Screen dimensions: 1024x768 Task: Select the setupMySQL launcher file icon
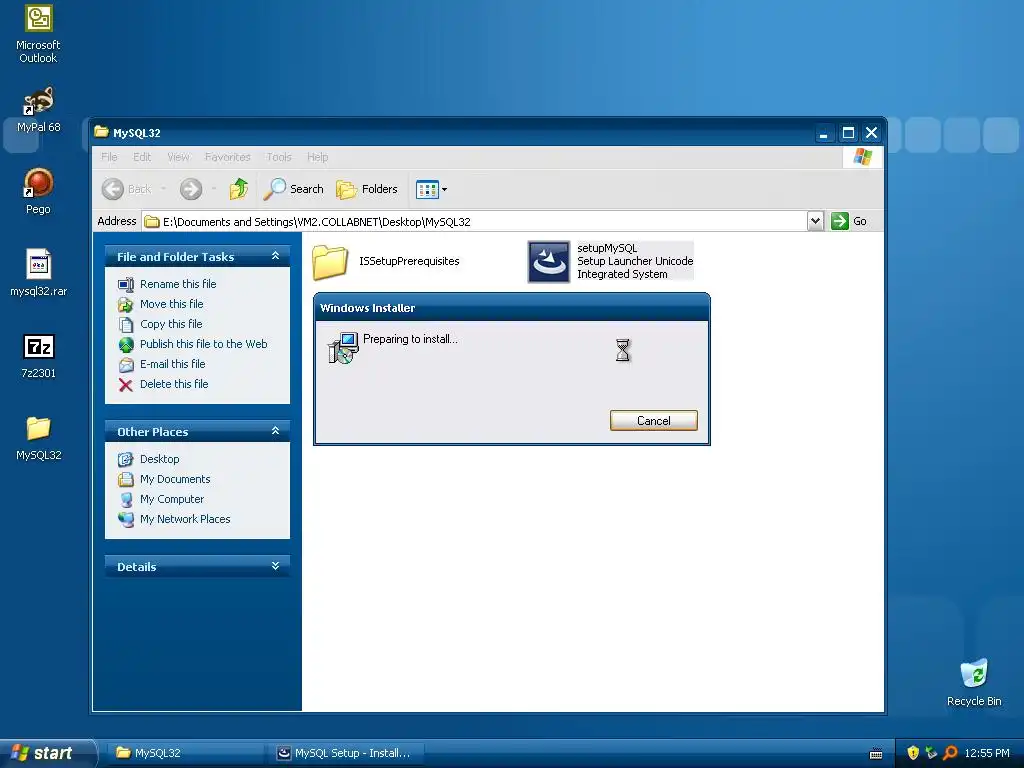tap(549, 262)
